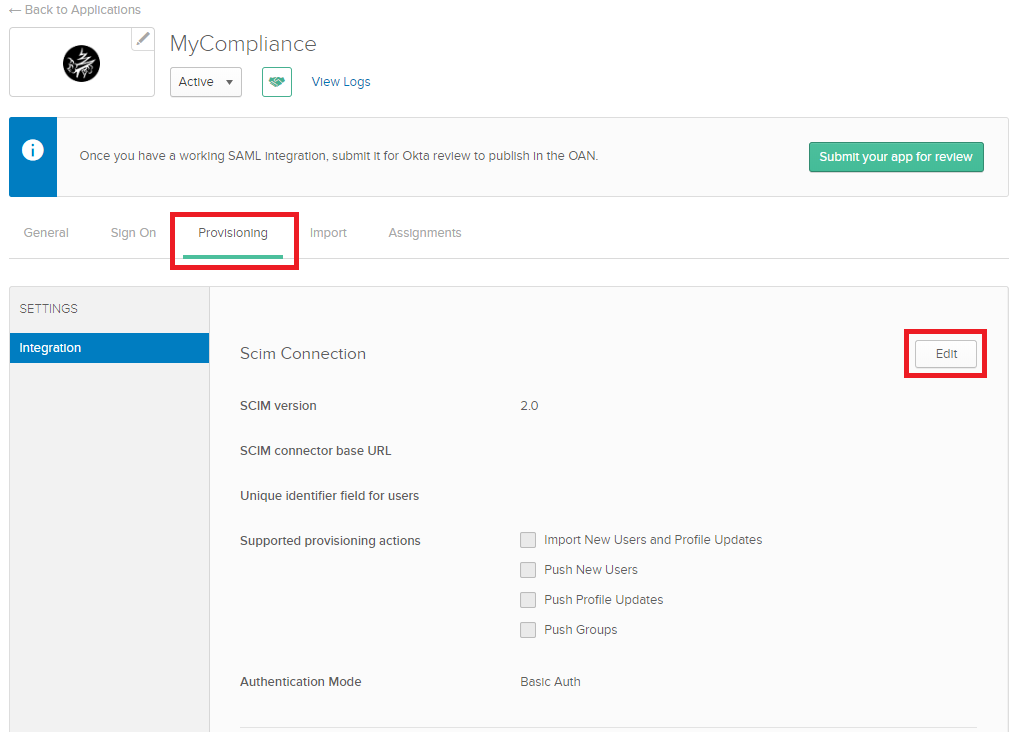Select the Provisioning tab
Screen dimensions: 1016x732
233,233
